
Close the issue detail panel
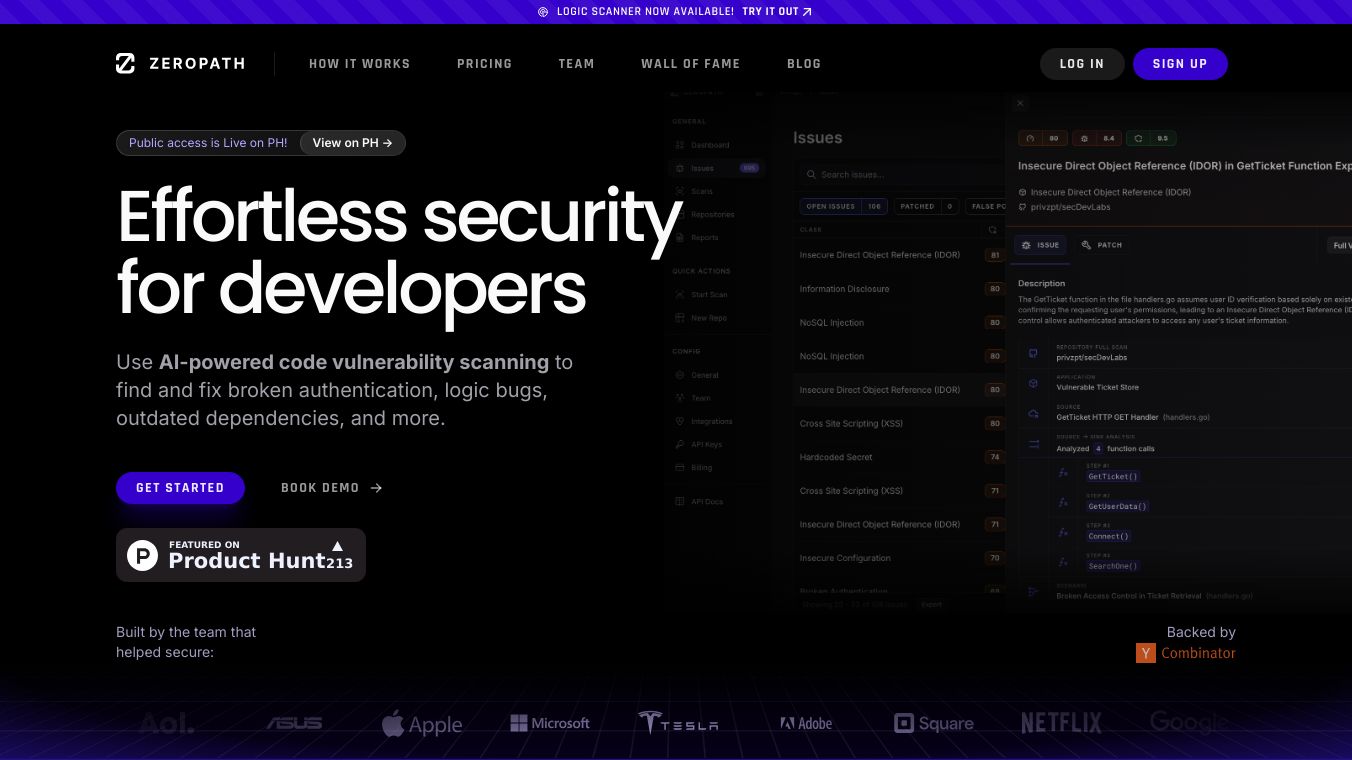pyautogui.click(x=1020, y=103)
